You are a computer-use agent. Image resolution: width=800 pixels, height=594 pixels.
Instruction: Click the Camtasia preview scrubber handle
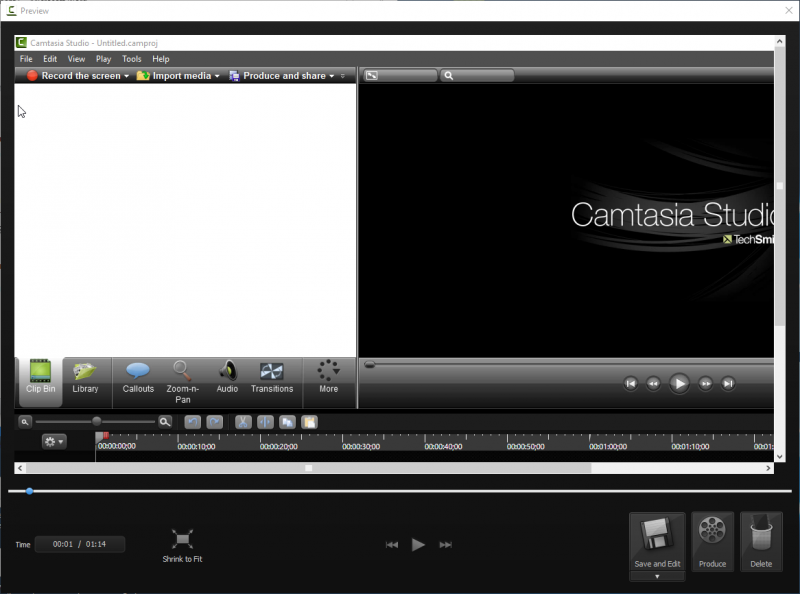coord(370,364)
